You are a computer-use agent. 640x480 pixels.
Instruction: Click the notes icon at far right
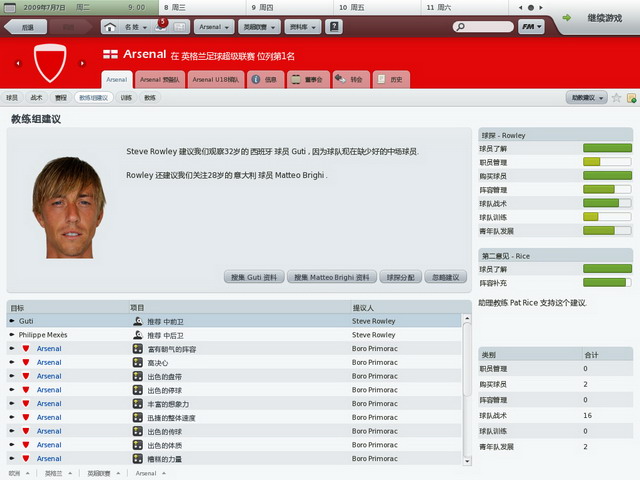[631, 98]
